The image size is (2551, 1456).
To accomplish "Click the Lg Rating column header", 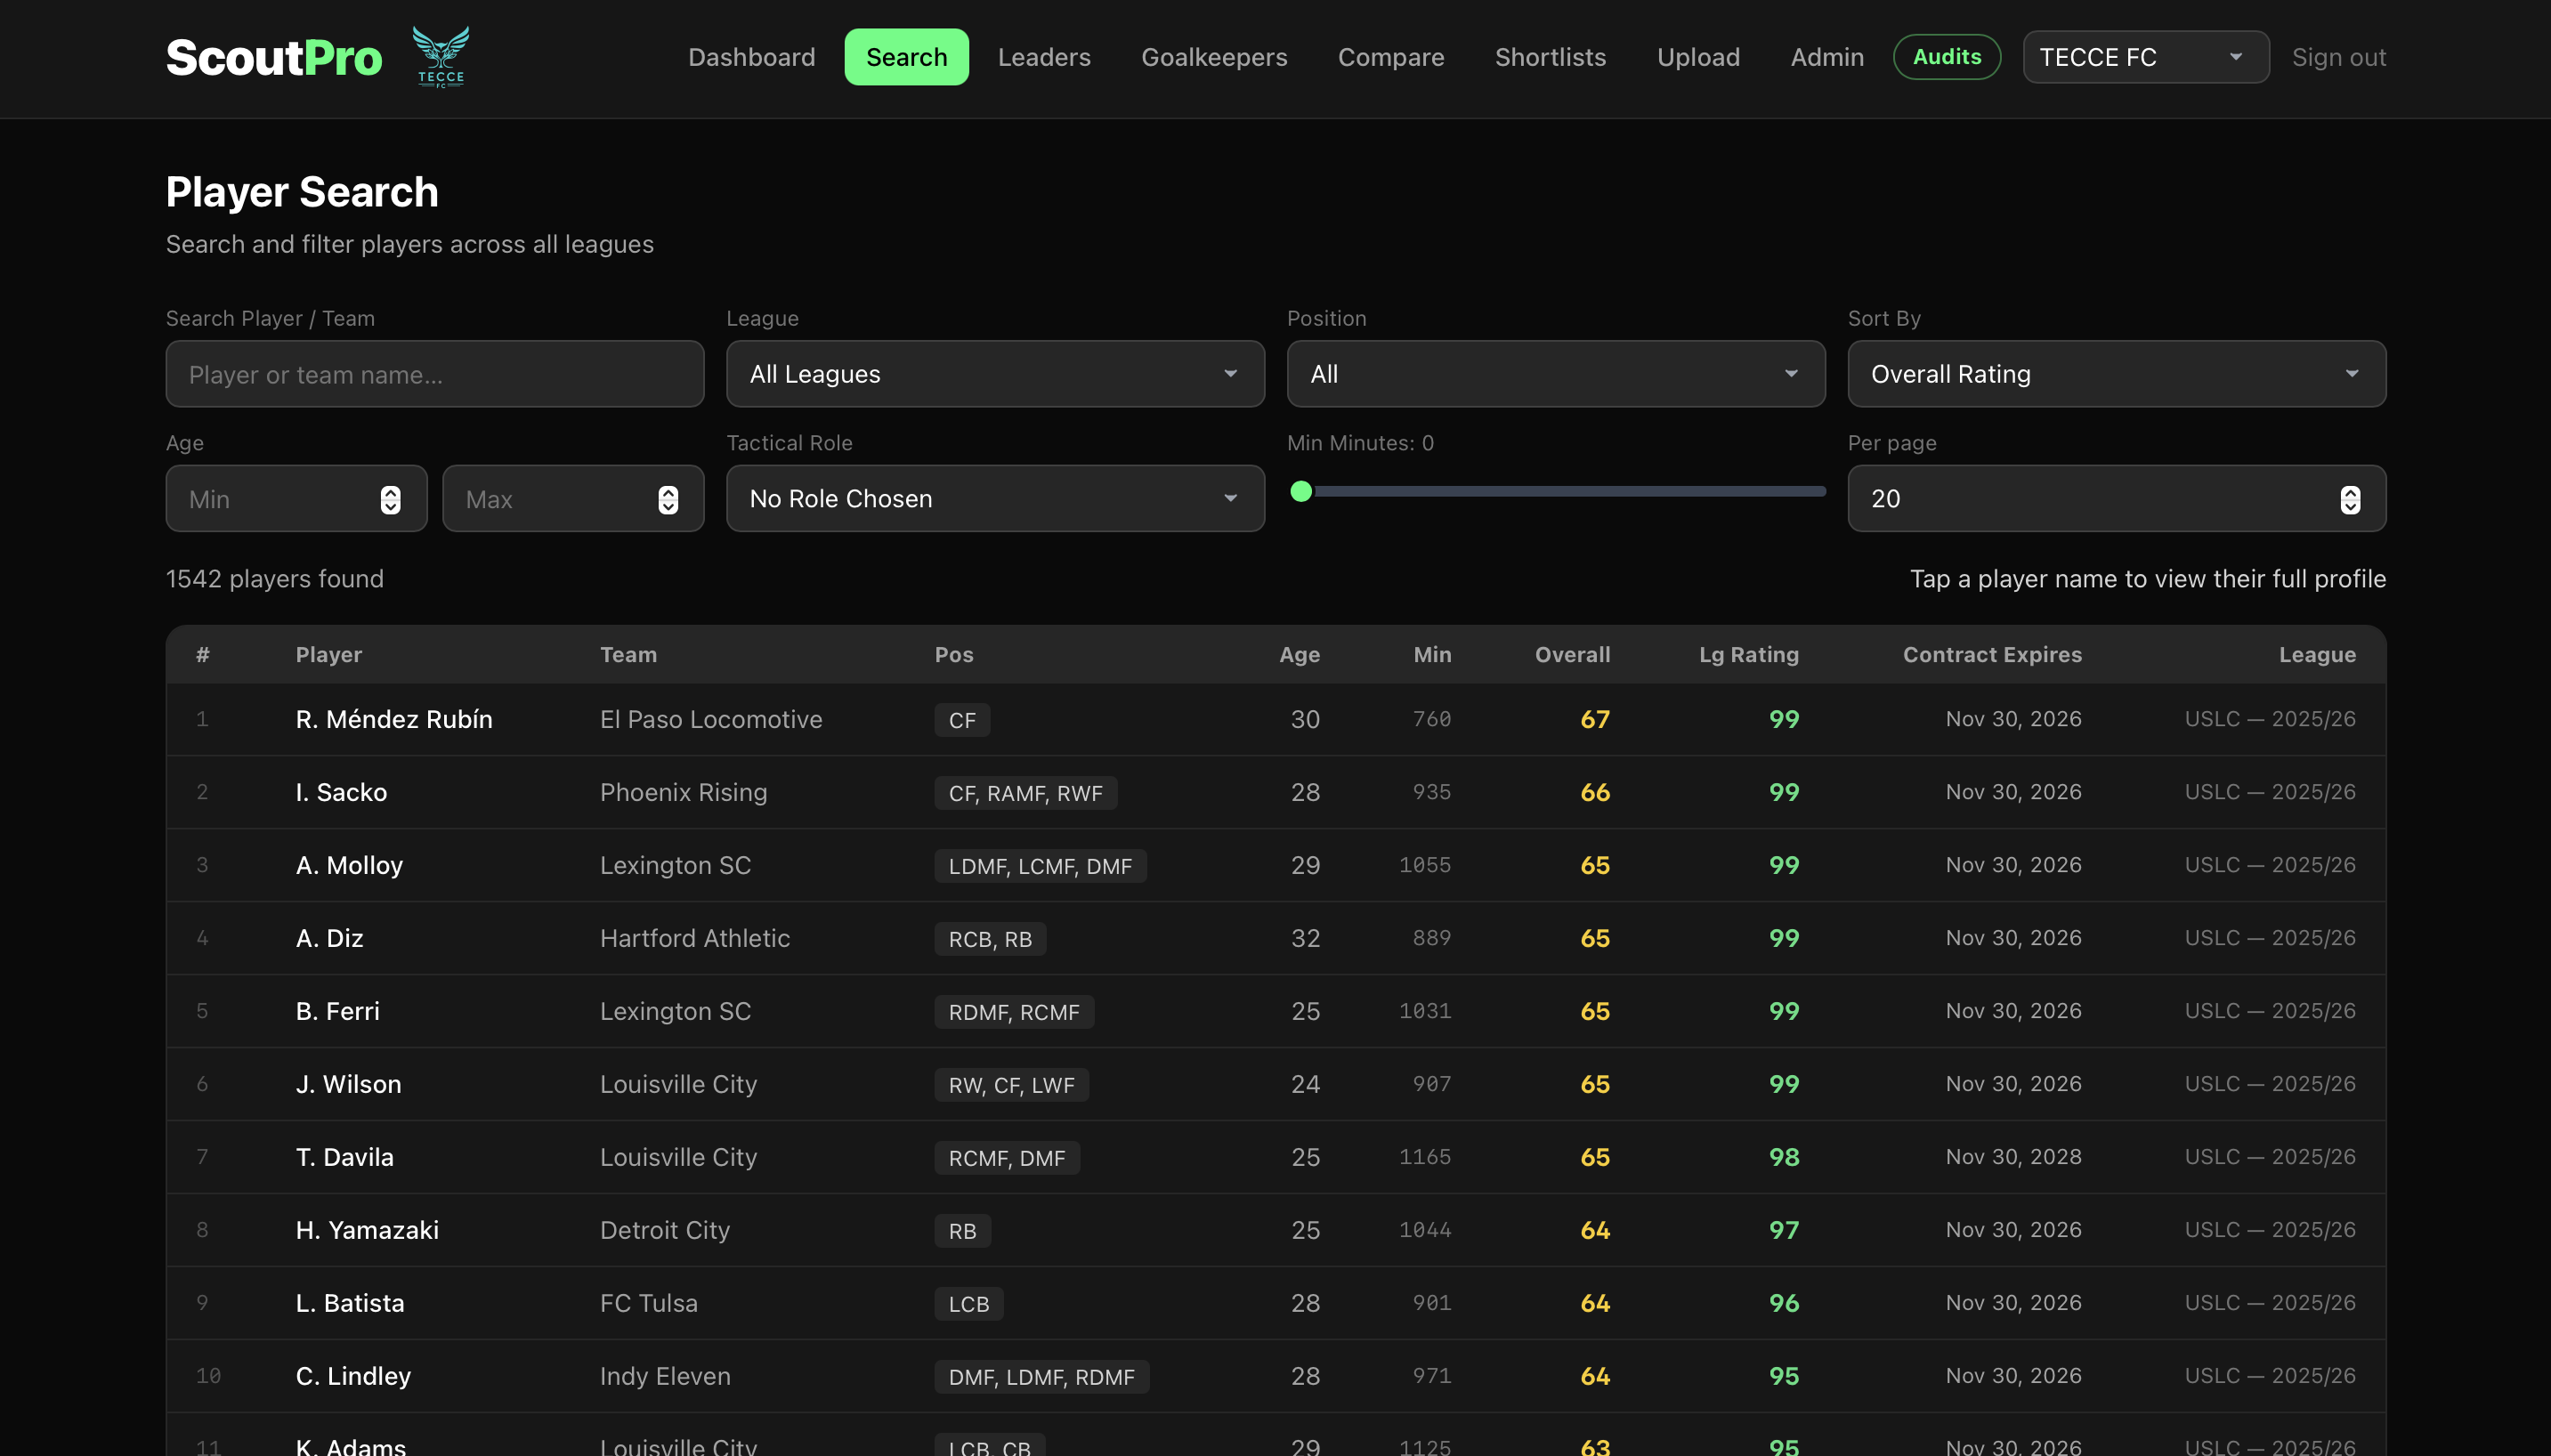I will (1748, 654).
